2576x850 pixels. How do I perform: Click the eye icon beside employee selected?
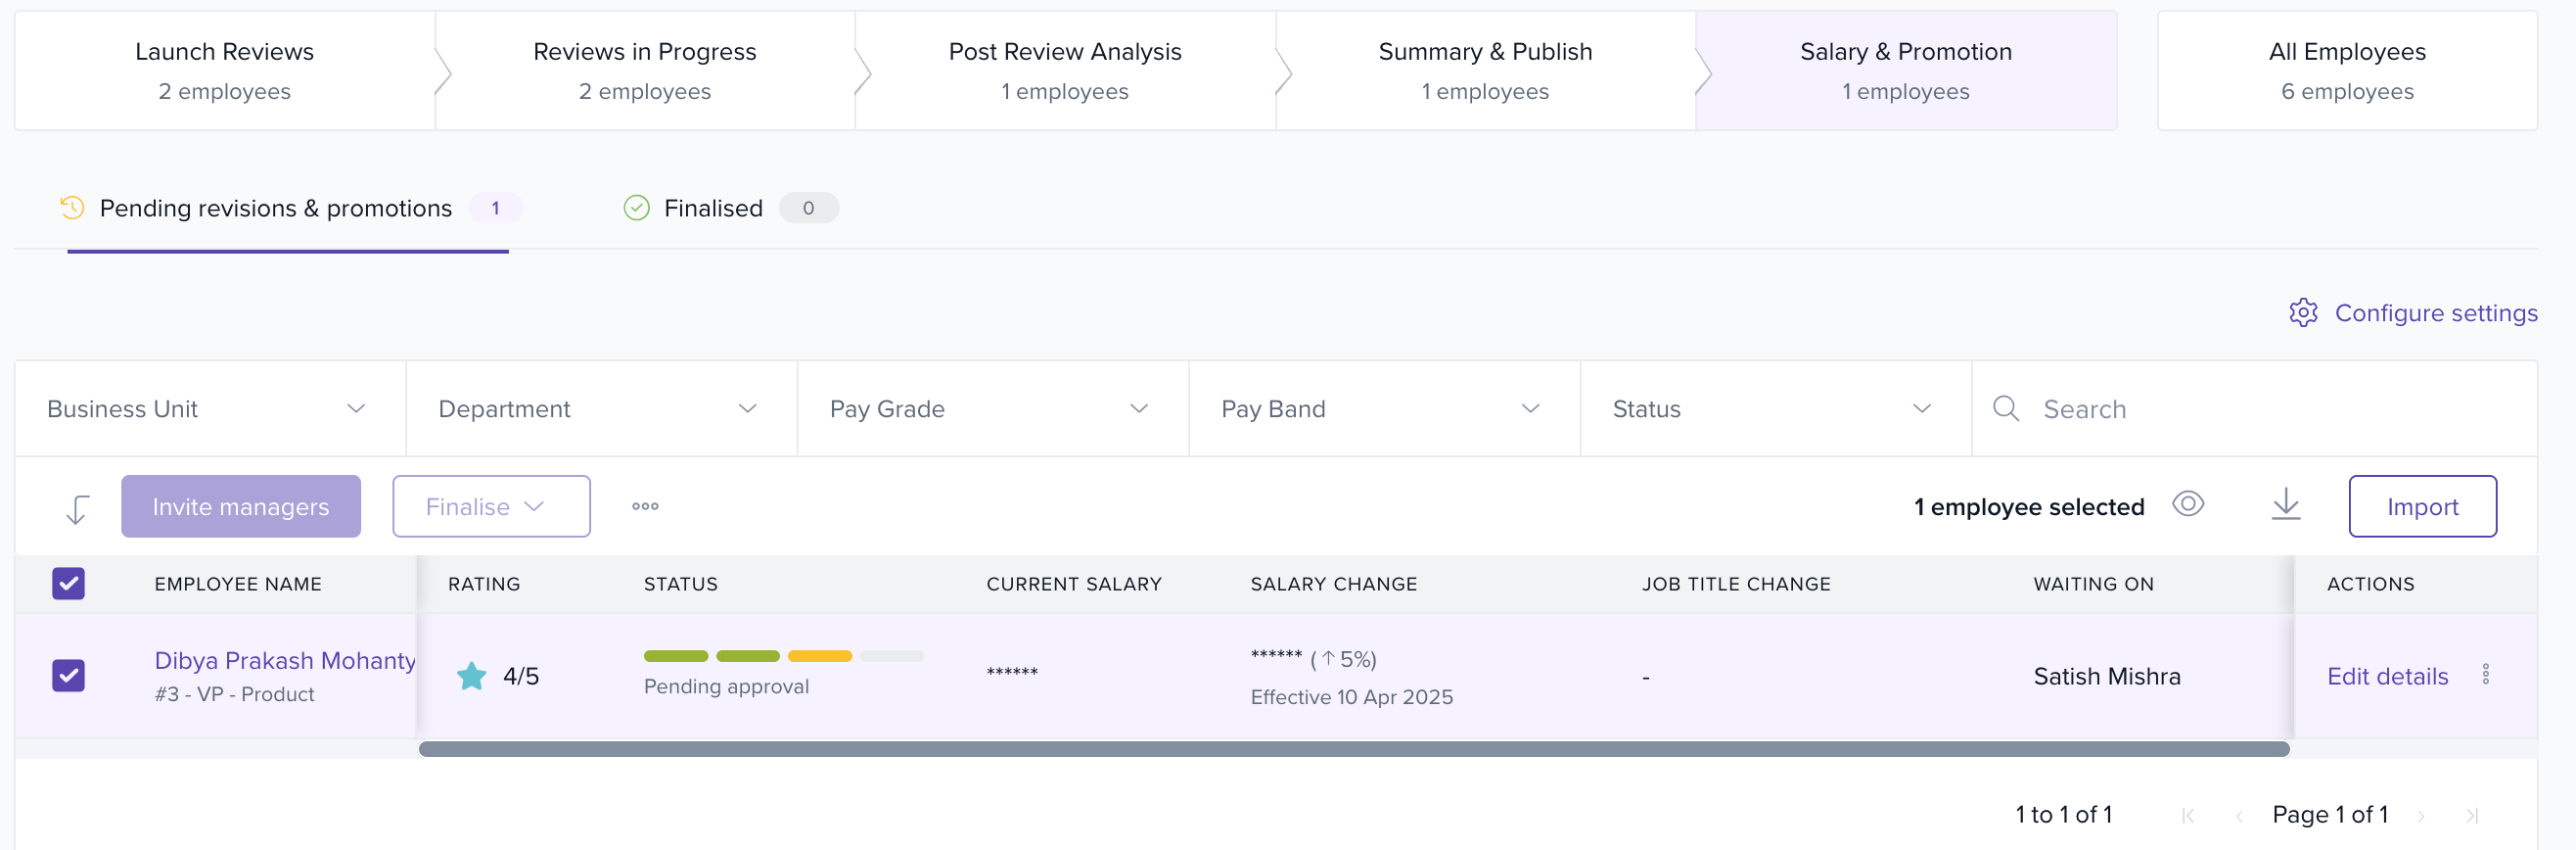click(x=2188, y=504)
